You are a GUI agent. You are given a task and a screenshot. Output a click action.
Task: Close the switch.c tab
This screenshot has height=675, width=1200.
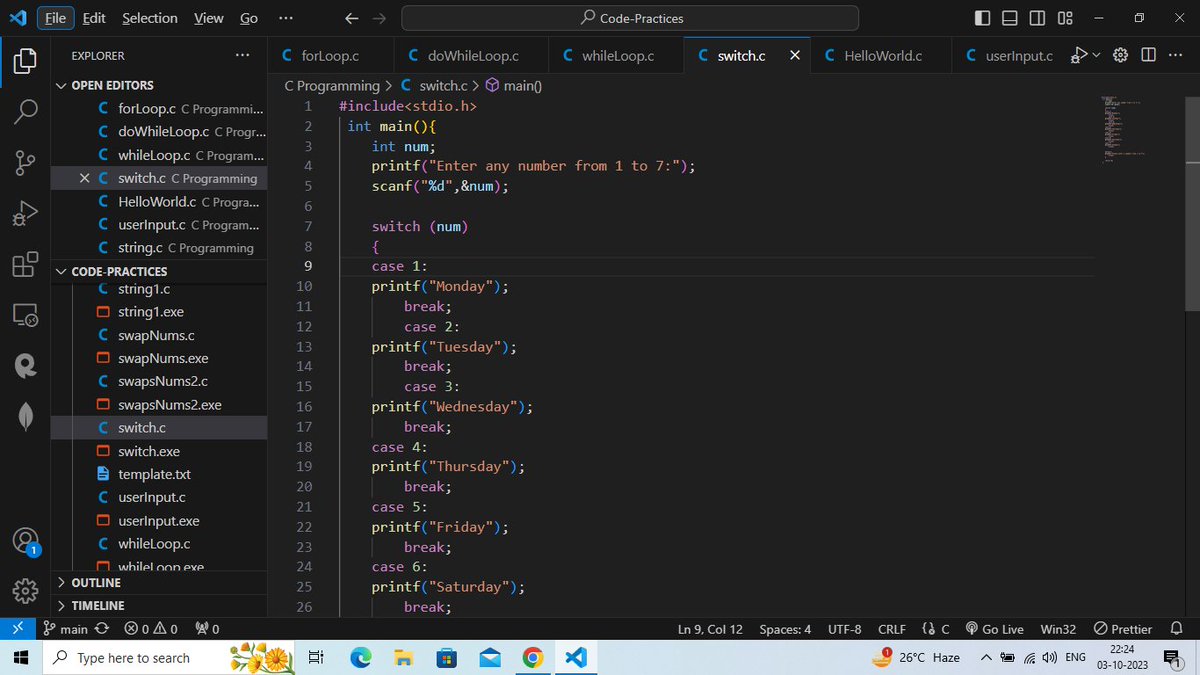[794, 55]
